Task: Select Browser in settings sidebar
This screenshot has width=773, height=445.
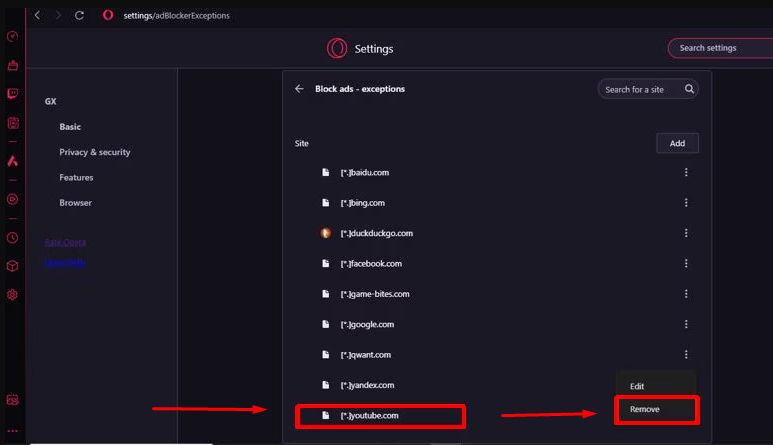Action: pos(75,203)
